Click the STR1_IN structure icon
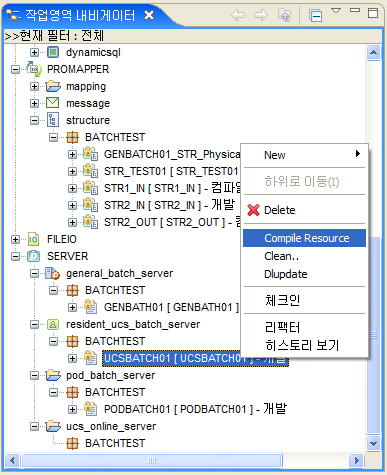Screen dimensions: 387x475 click(91, 188)
